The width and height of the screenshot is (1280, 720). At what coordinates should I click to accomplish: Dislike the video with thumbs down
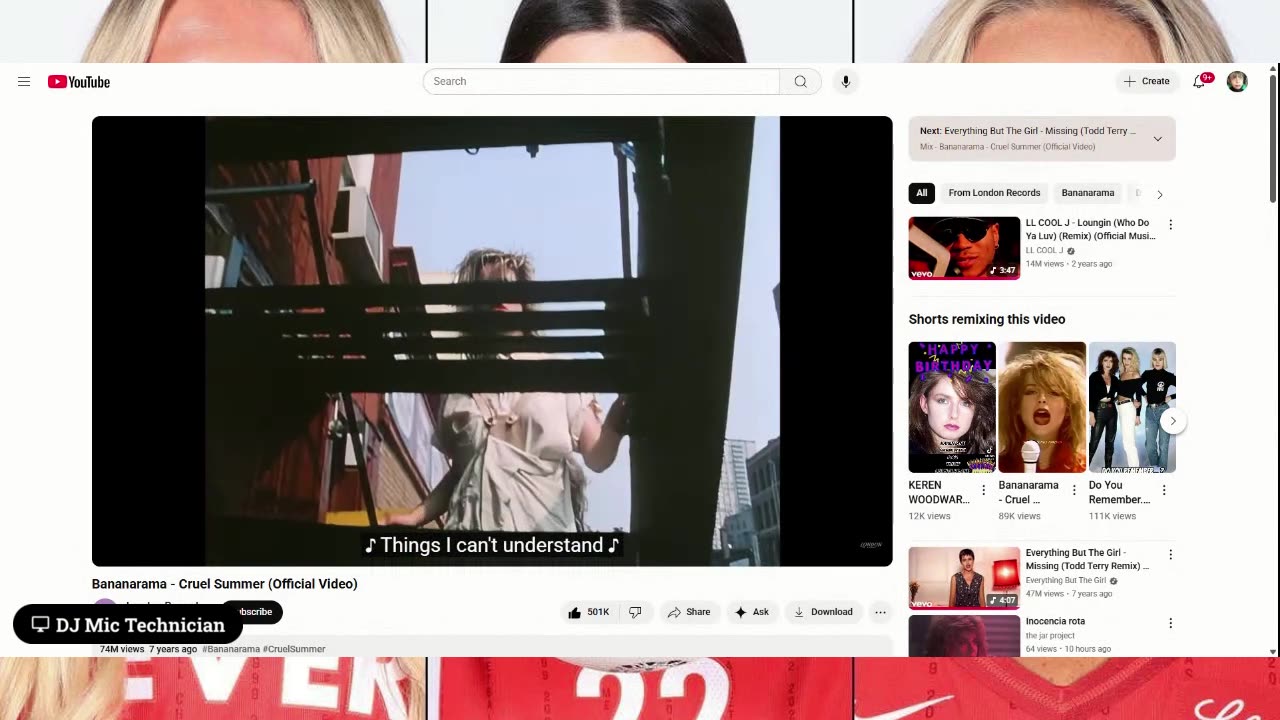[635, 612]
